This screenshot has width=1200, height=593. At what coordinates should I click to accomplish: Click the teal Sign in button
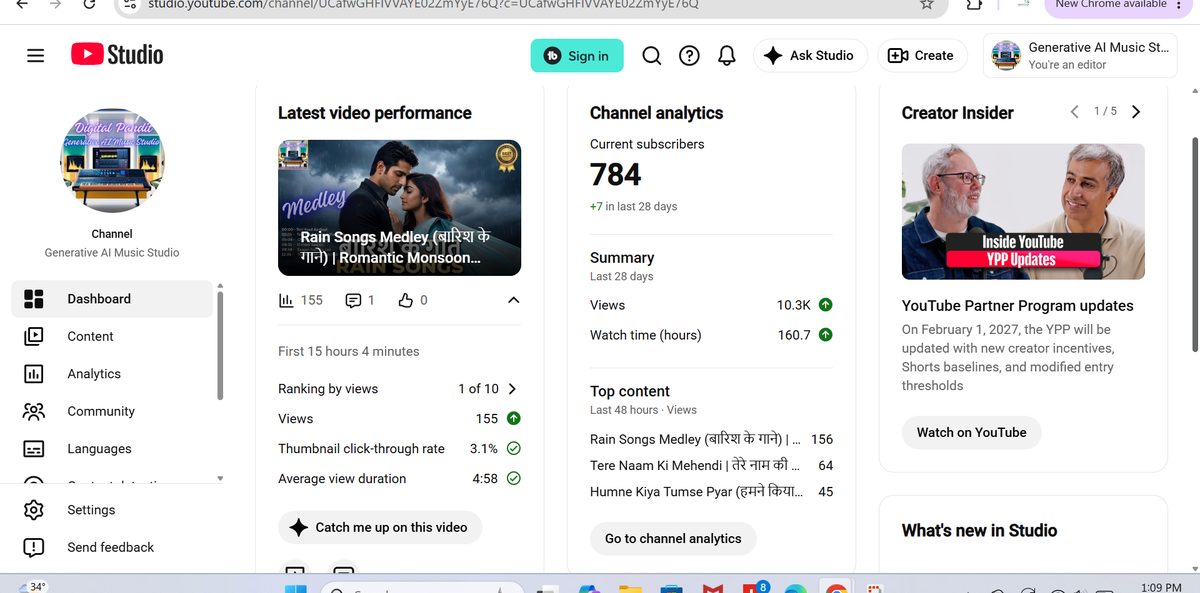tap(577, 56)
